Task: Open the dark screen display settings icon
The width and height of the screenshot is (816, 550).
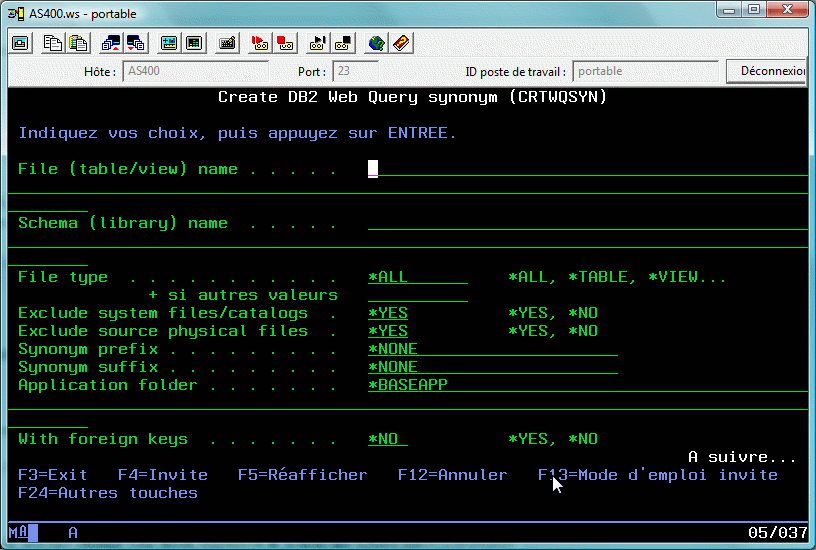Action: tap(194, 43)
